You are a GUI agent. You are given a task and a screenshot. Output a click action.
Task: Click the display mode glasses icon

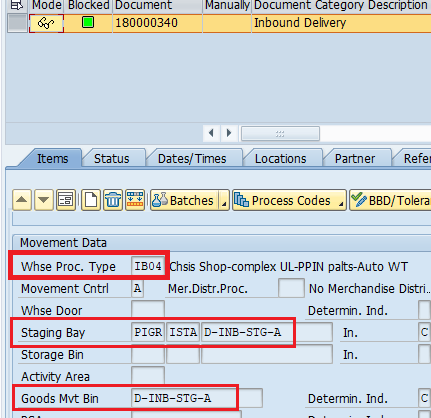pyautogui.click(x=46, y=23)
